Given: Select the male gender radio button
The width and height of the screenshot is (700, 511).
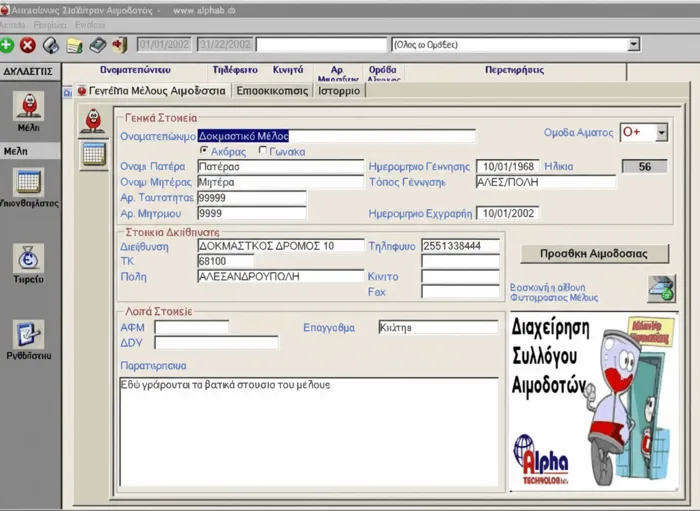Looking at the screenshot, I should 204,151.
